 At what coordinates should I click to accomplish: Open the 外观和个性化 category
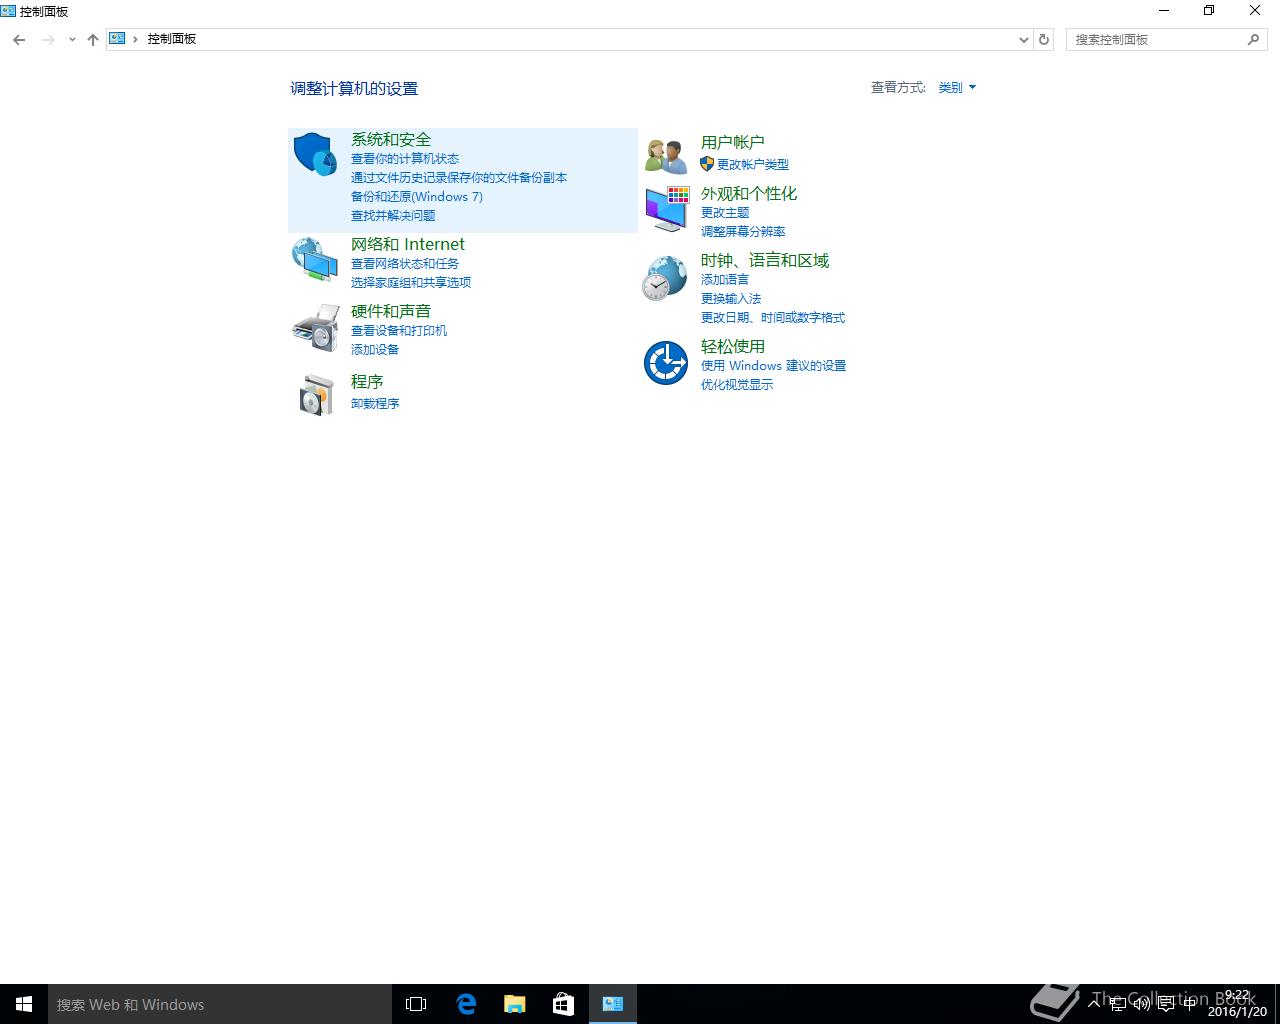click(x=749, y=193)
